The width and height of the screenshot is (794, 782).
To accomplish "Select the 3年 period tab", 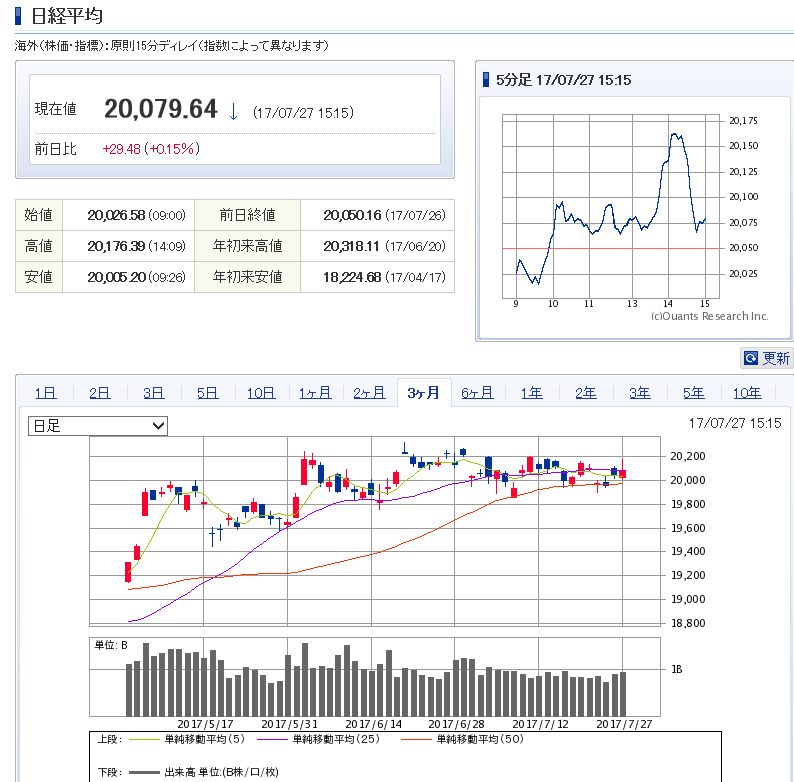I will tap(639, 393).
